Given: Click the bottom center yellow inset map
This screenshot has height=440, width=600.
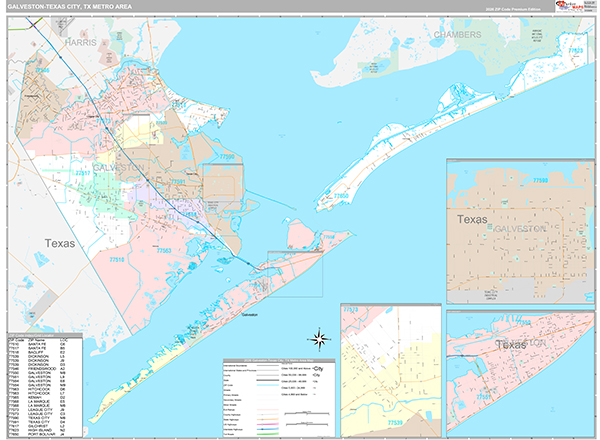Looking at the screenshot, I should pyautogui.click(x=390, y=370).
